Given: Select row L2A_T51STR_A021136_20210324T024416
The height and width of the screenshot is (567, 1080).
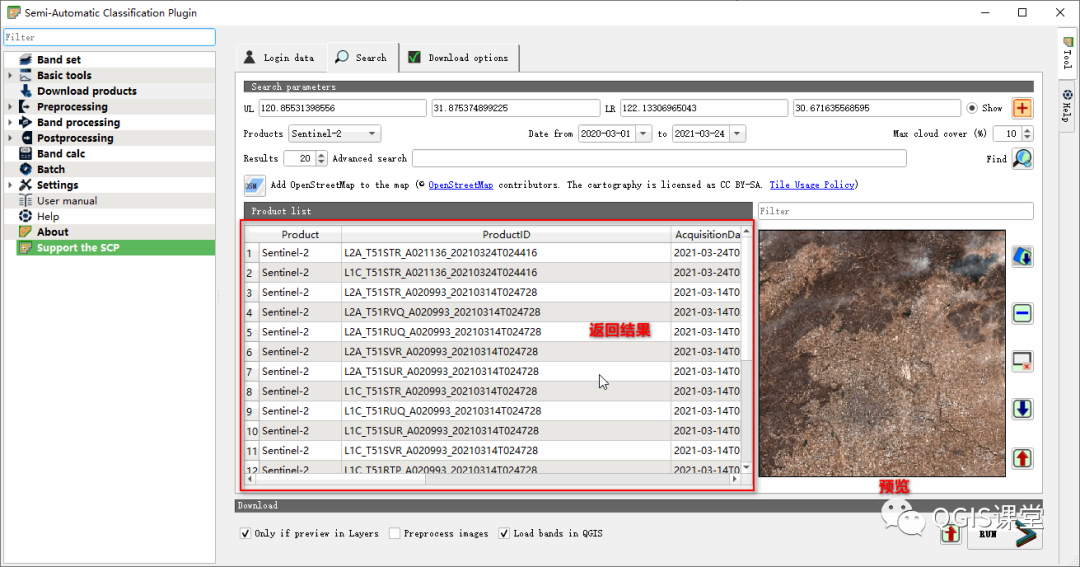Looking at the screenshot, I should (x=492, y=253).
